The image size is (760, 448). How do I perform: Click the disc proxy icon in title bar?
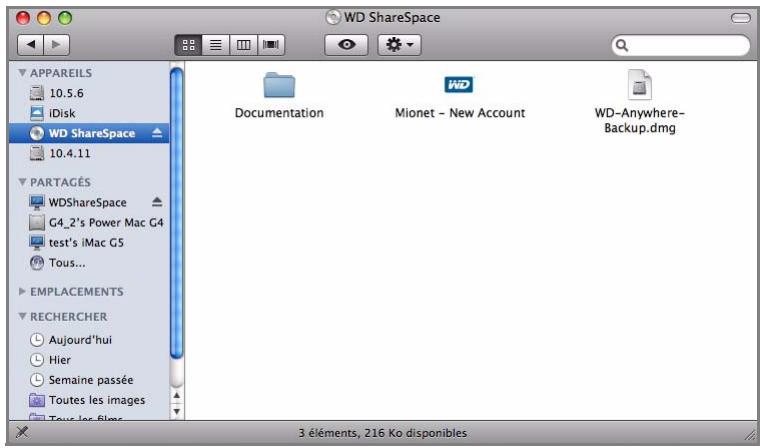coord(333,17)
